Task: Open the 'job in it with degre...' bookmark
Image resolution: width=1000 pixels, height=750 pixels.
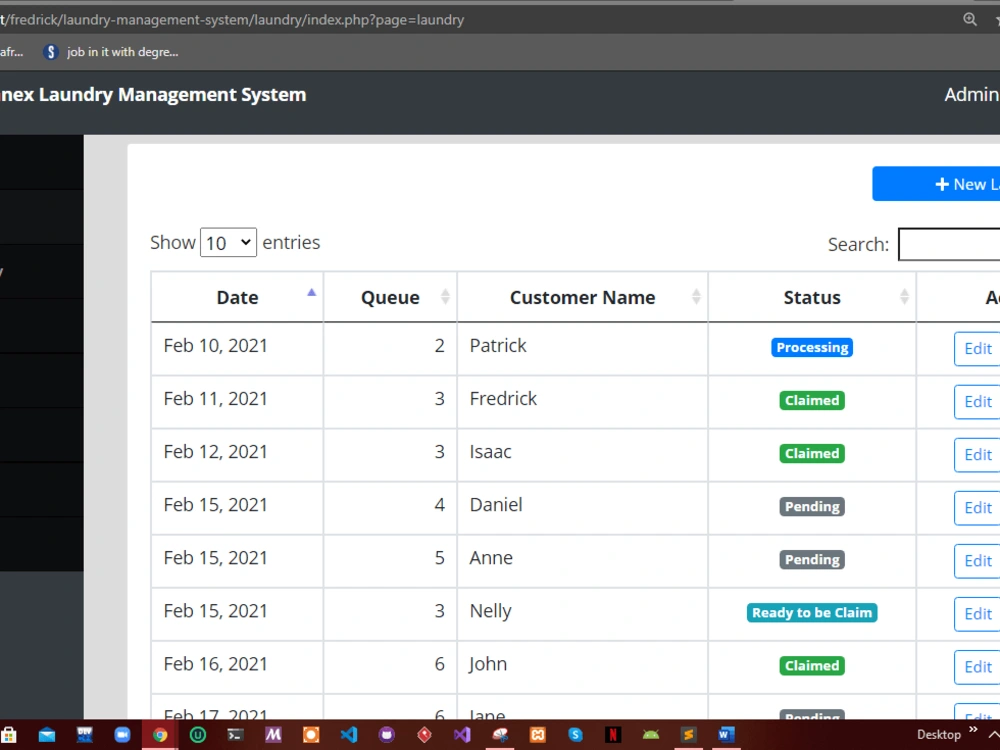Action: coord(111,52)
